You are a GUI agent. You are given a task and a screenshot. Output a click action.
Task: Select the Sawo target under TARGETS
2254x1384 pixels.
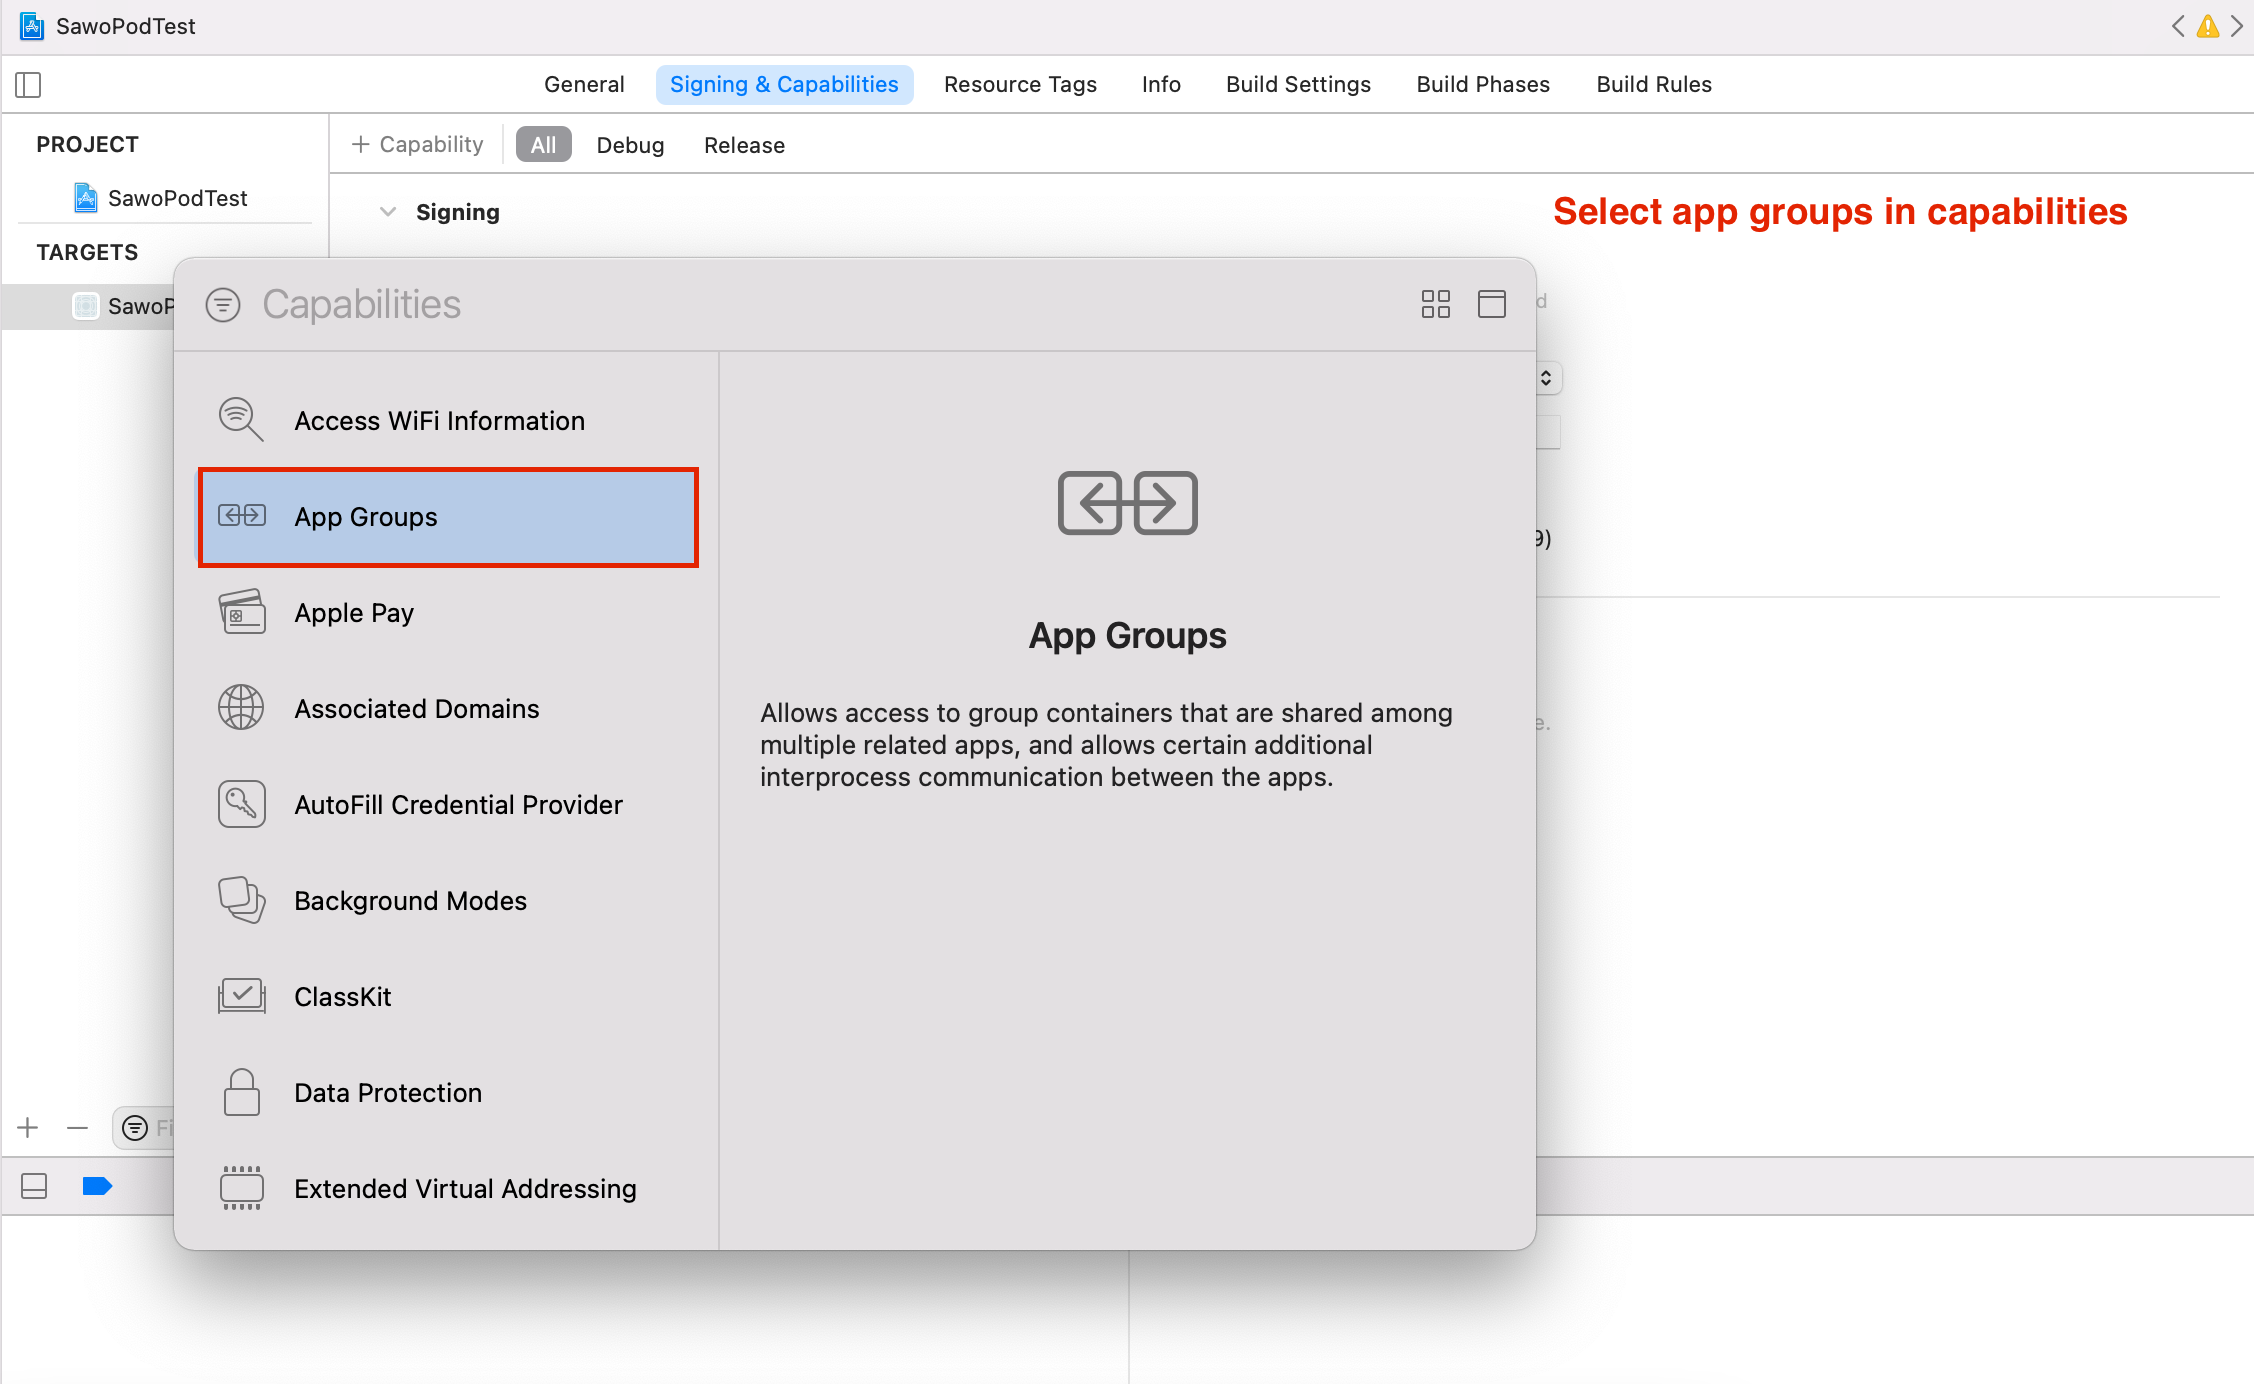88,306
